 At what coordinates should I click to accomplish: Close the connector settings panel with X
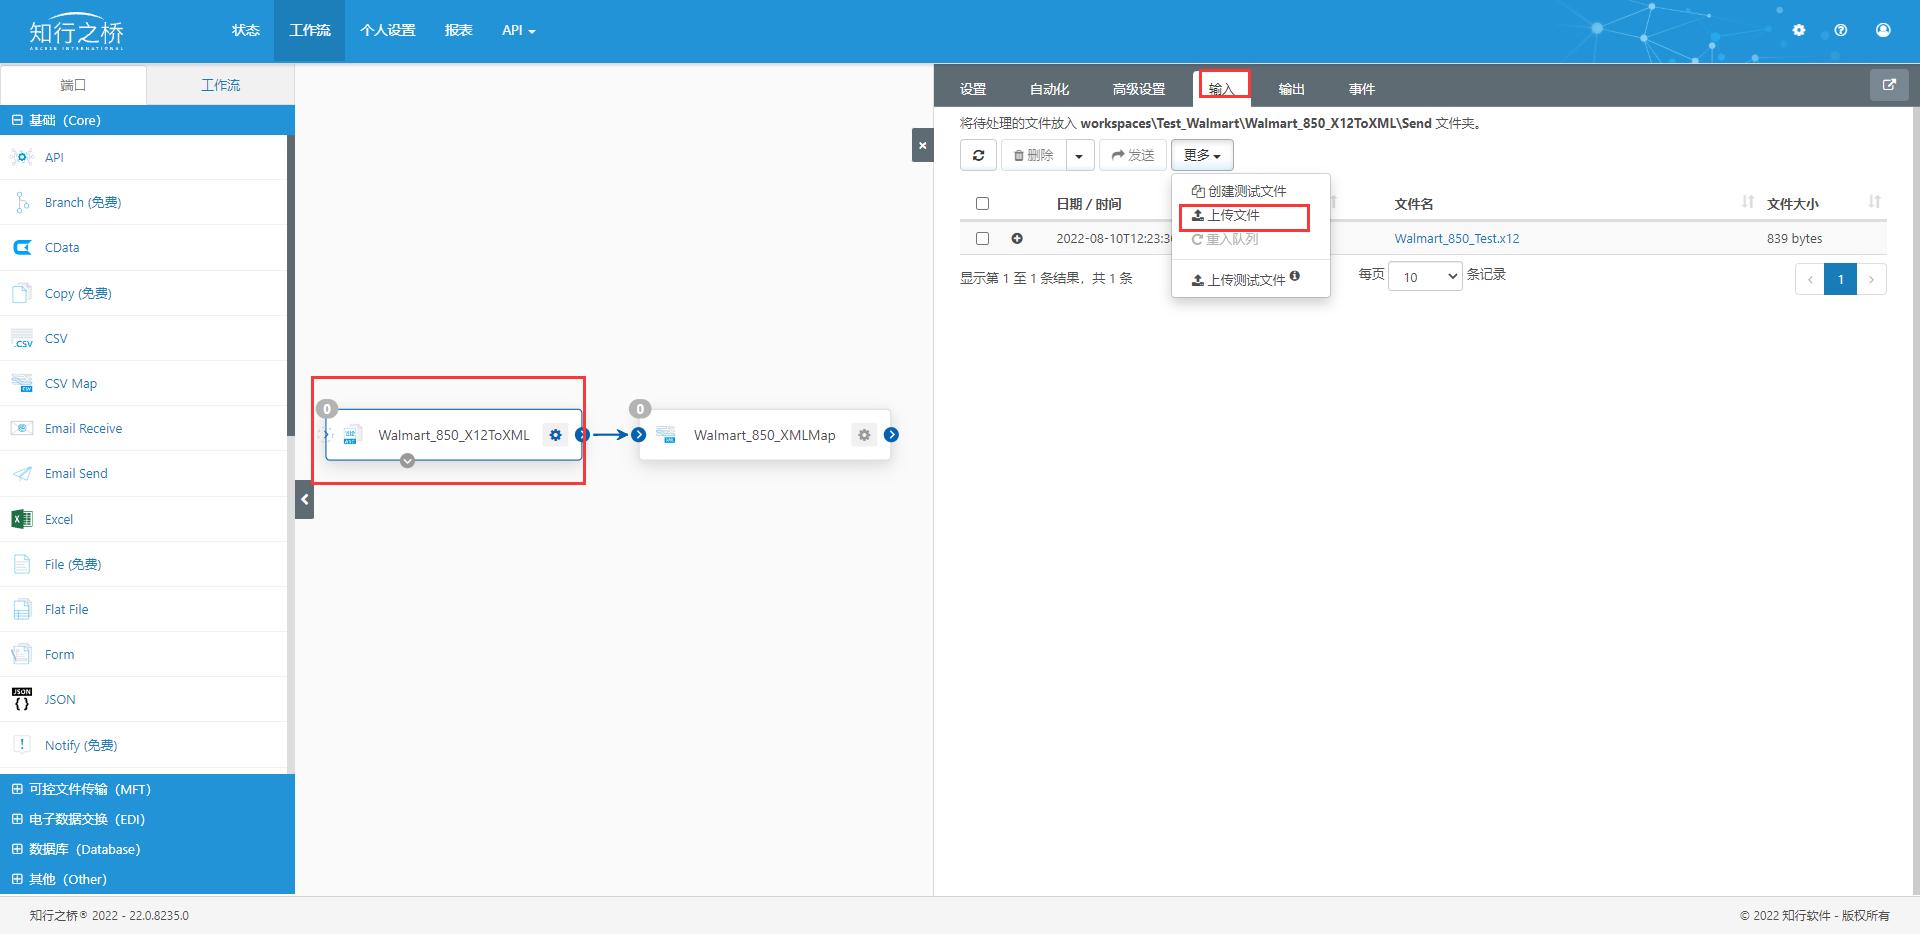tap(922, 146)
